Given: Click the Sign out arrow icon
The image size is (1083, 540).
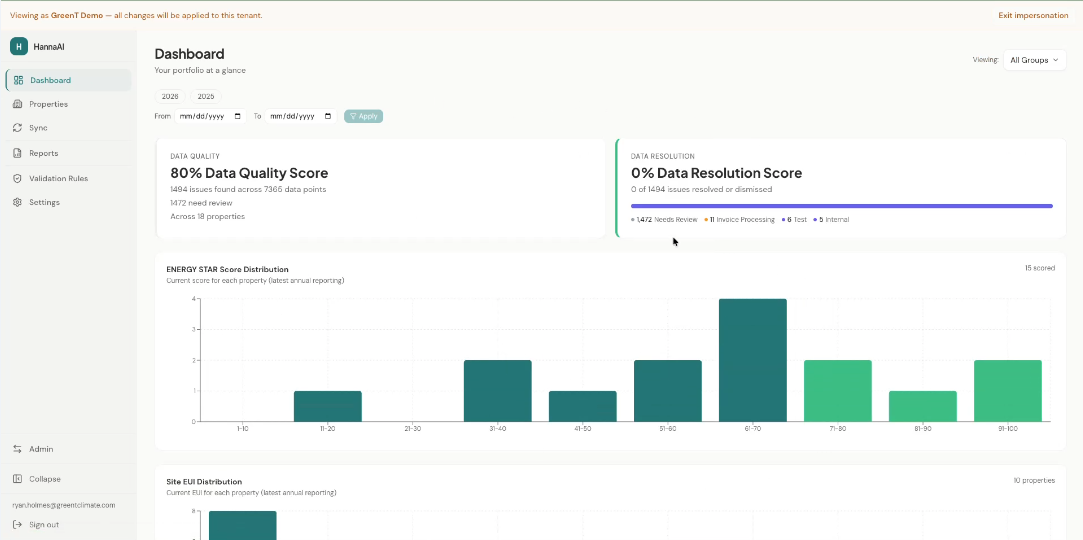Looking at the screenshot, I should [x=18, y=525].
